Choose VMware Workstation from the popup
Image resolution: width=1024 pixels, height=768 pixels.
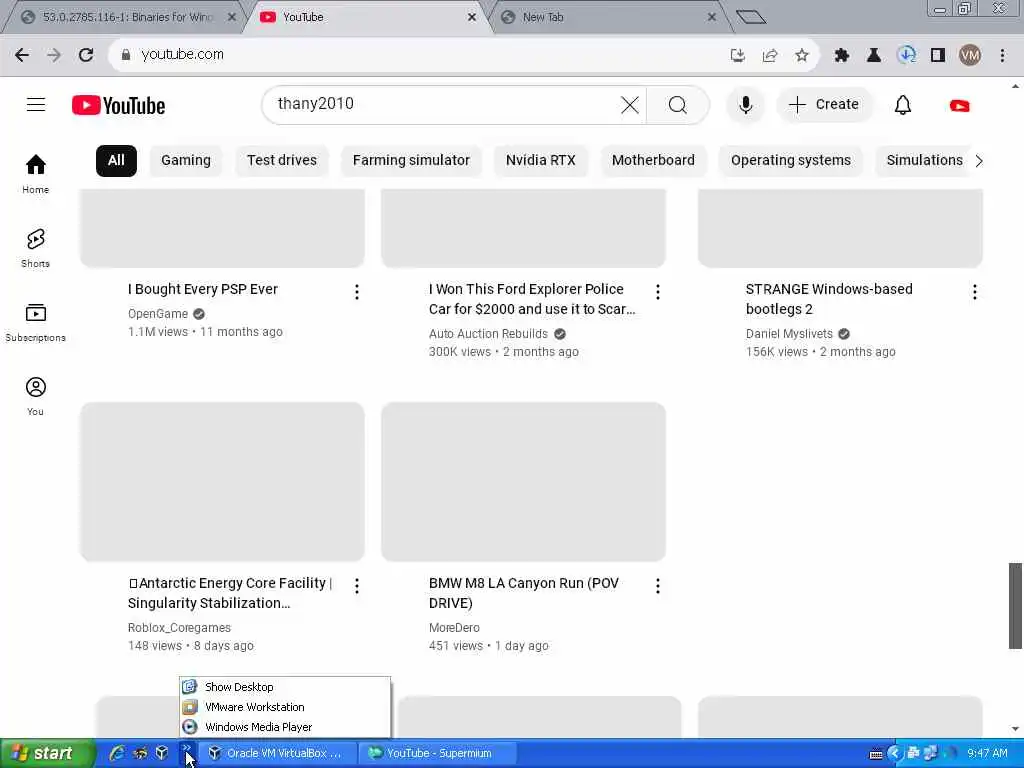point(285,707)
